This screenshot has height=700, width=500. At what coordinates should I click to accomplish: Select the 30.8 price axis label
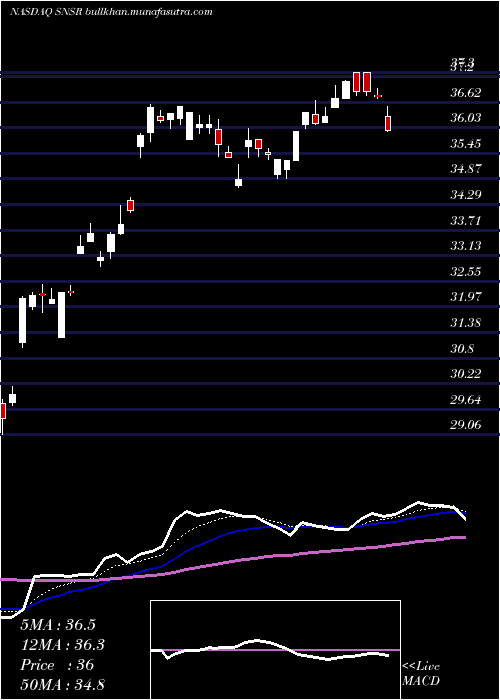point(461,349)
